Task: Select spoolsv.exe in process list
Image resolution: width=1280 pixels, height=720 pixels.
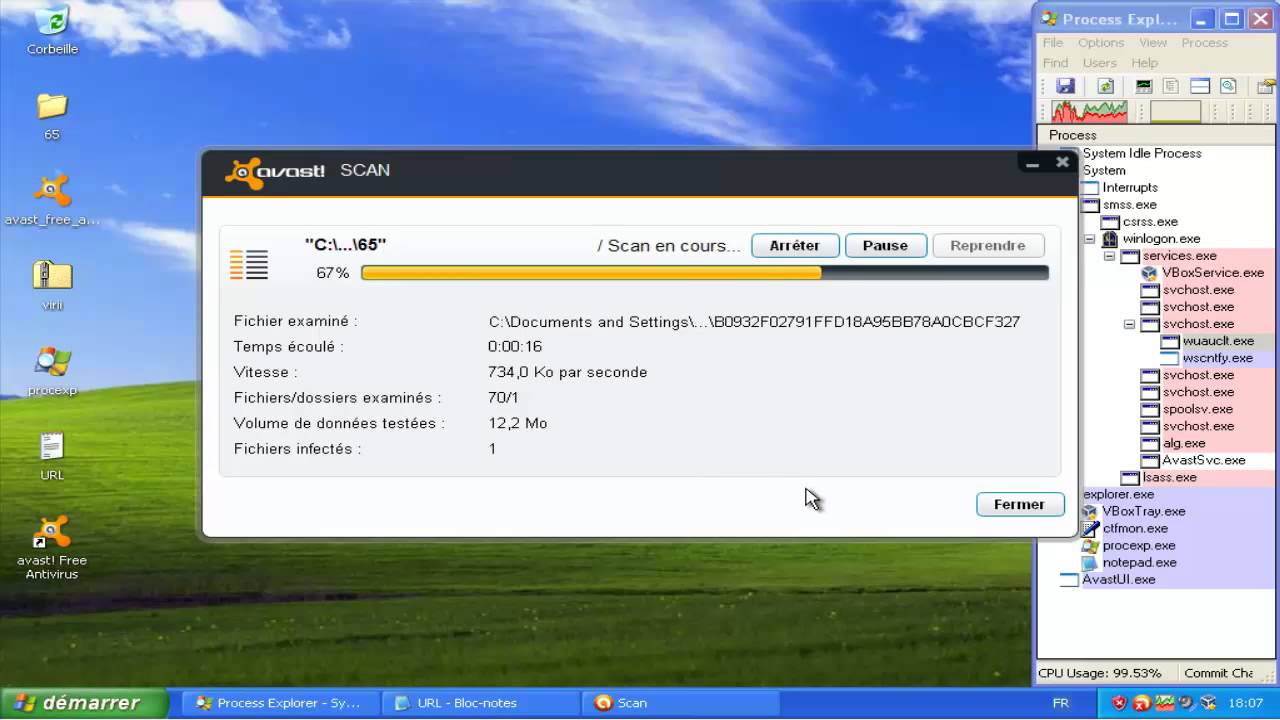Action: (x=1198, y=410)
